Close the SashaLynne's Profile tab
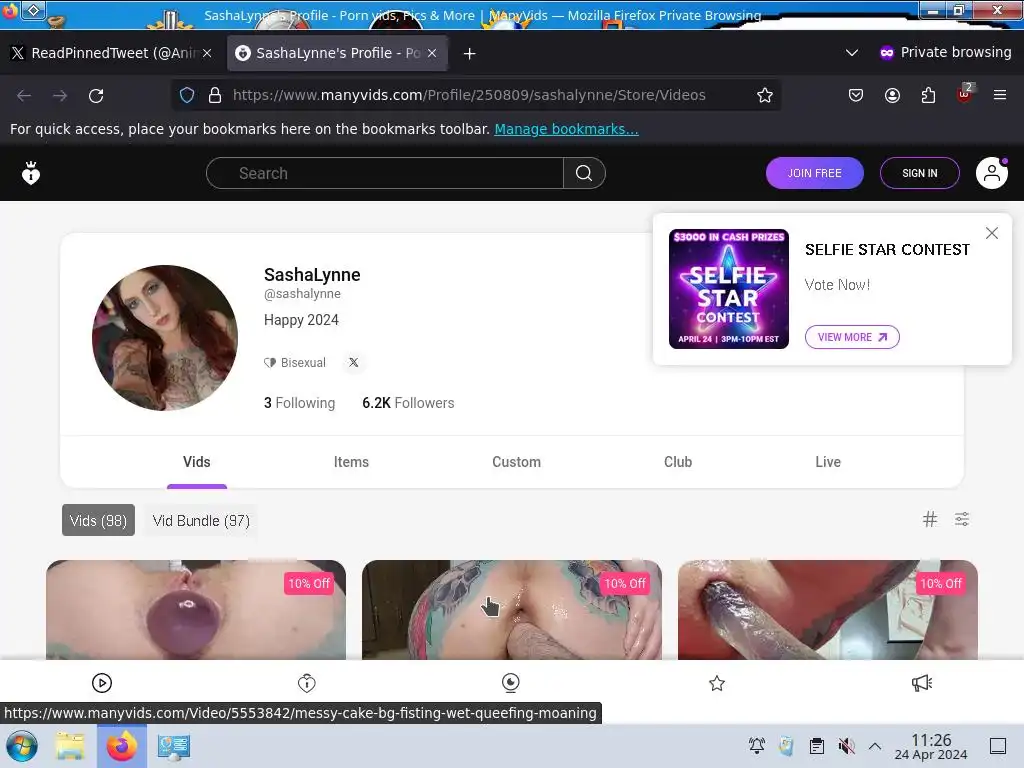Viewport: 1024px width, 768px height. click(432, 53)
